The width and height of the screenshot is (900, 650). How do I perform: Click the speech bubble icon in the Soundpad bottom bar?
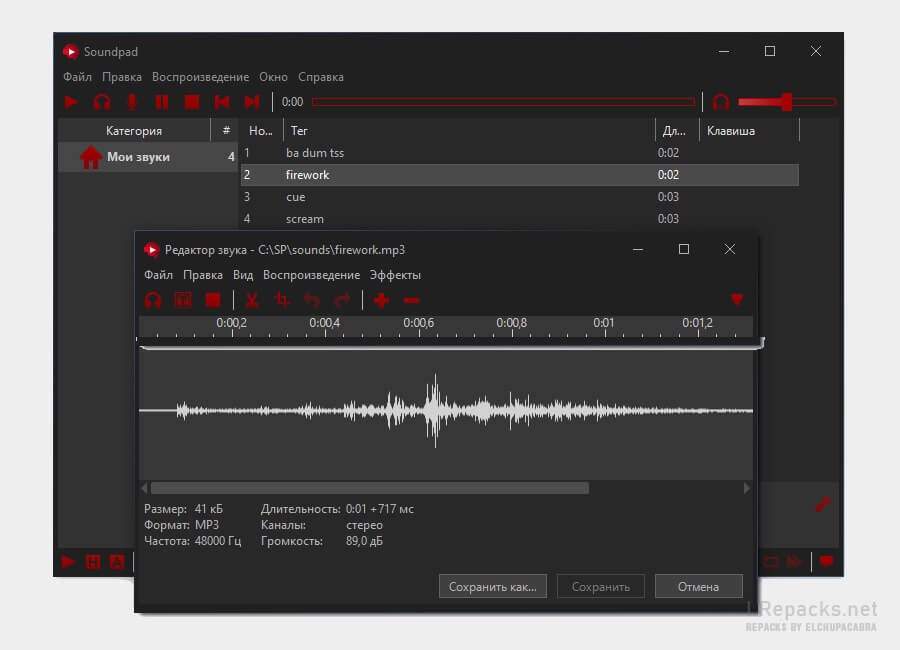[x=827, y=562]
